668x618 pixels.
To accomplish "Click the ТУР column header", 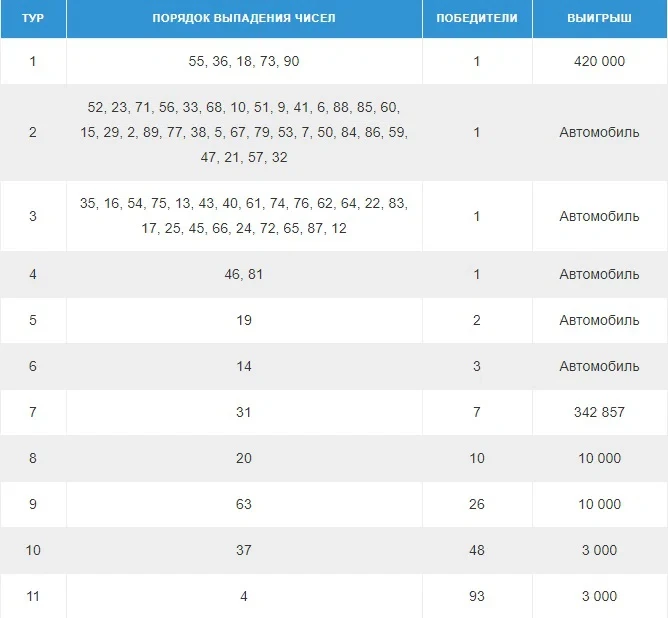I will pyautogui.click(x=33, y=18).
